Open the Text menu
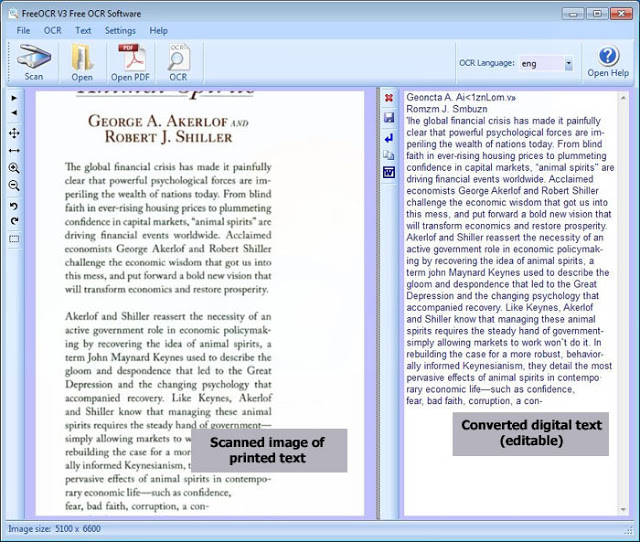The width and height of the screenshot is (640, 542). 83,31
